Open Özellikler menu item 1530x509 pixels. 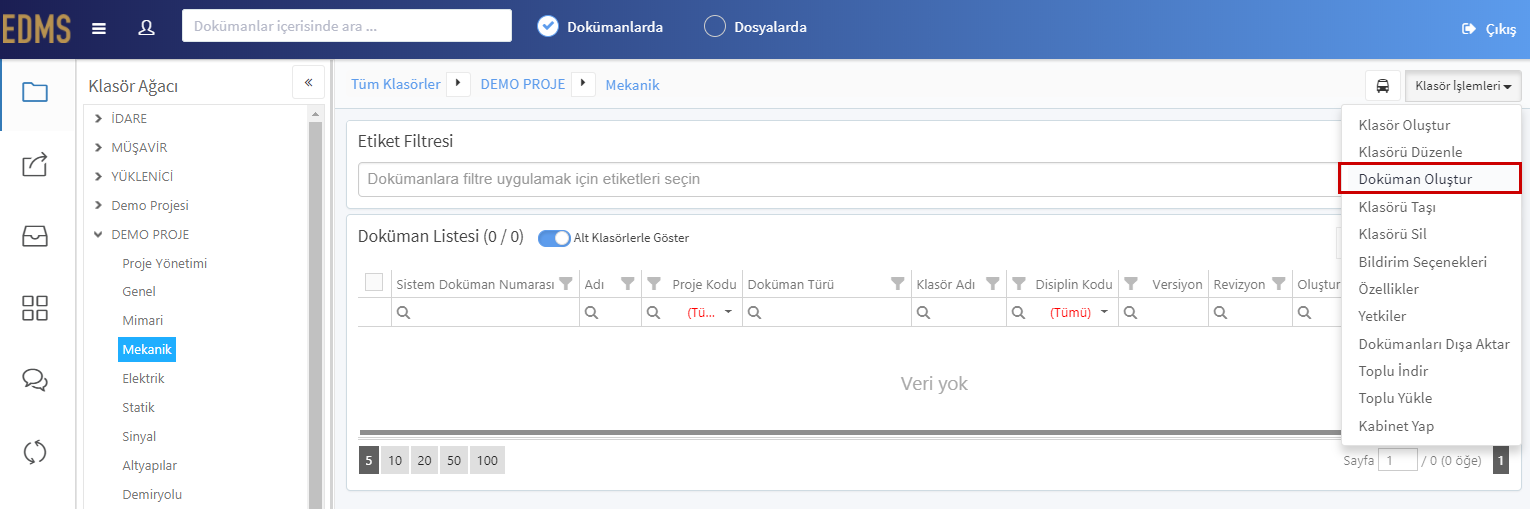(1431, 289)
